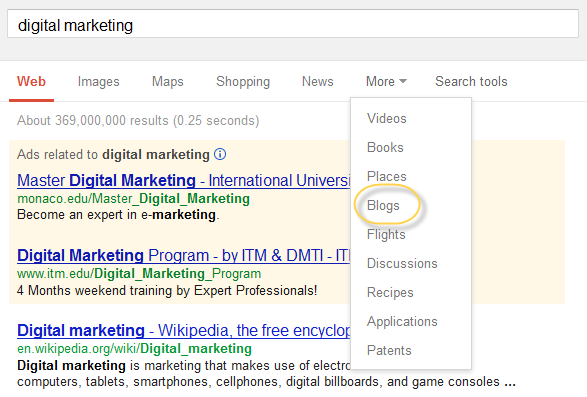This screenshot has width=587, height=397.
Task: Open Master Digital Marketing ad link
Action: pos(183,181)
